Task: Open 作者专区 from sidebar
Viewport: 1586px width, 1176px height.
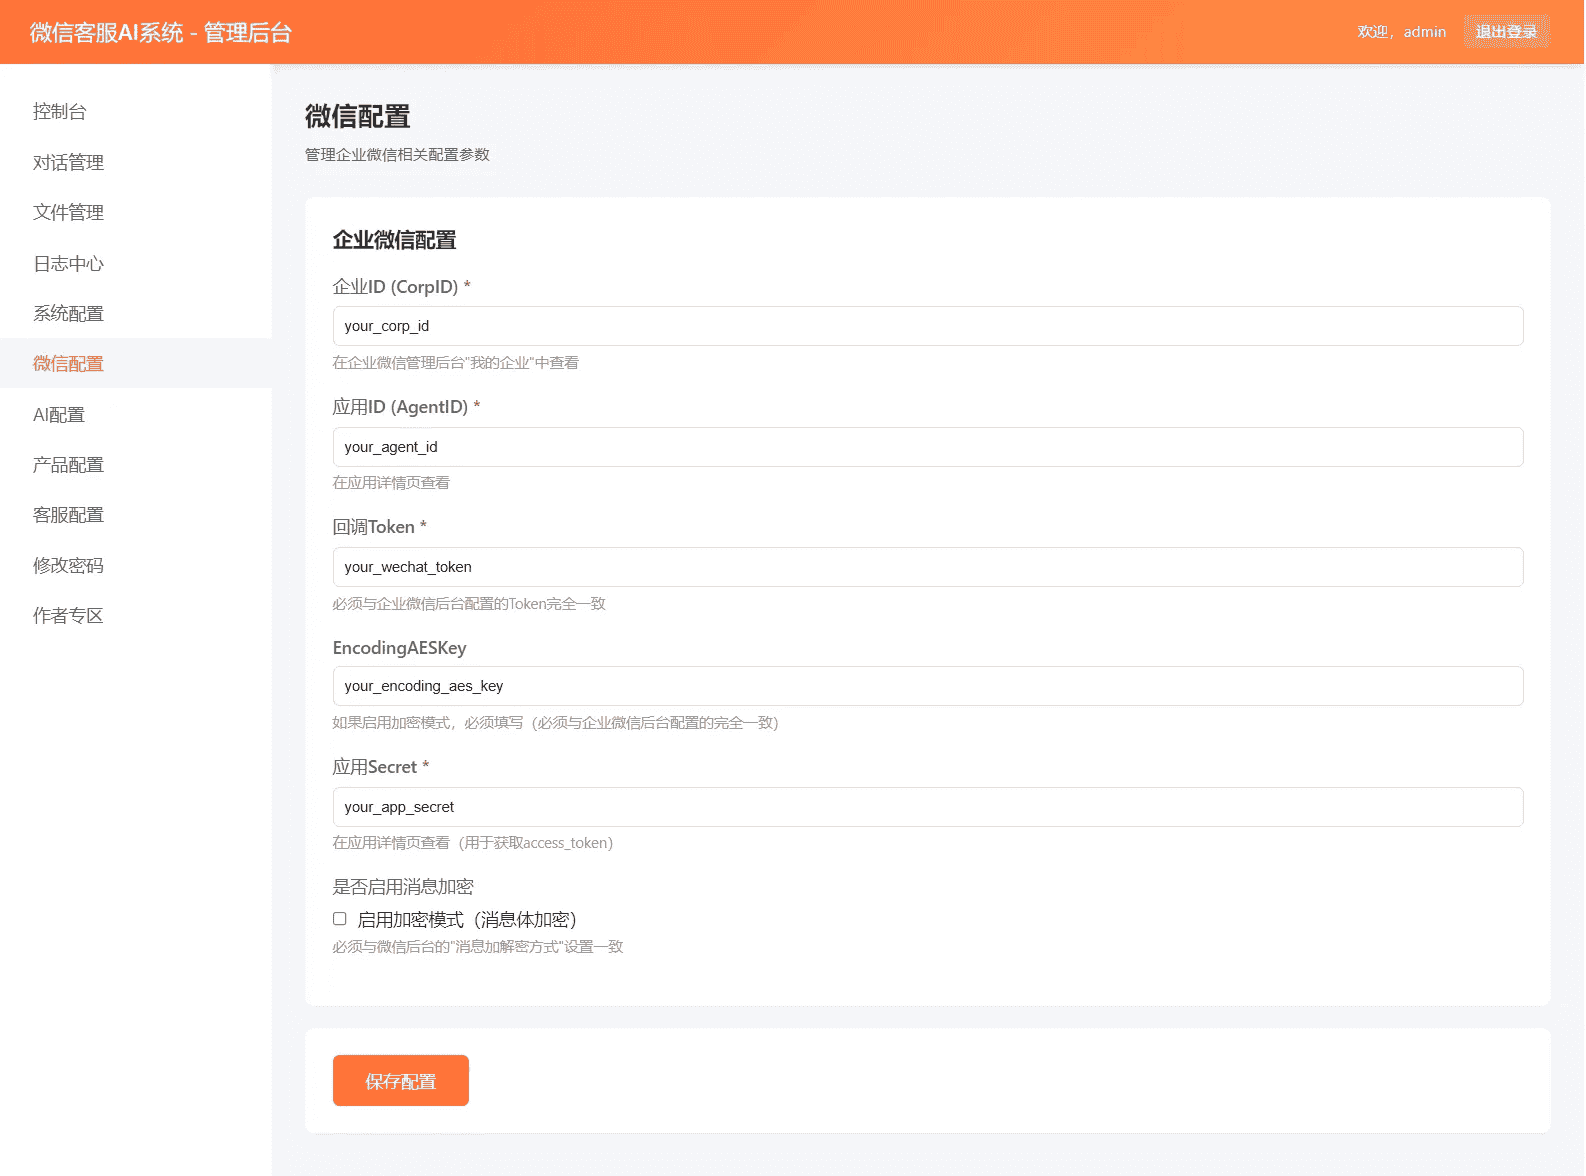Action: [x=68, y=615]
